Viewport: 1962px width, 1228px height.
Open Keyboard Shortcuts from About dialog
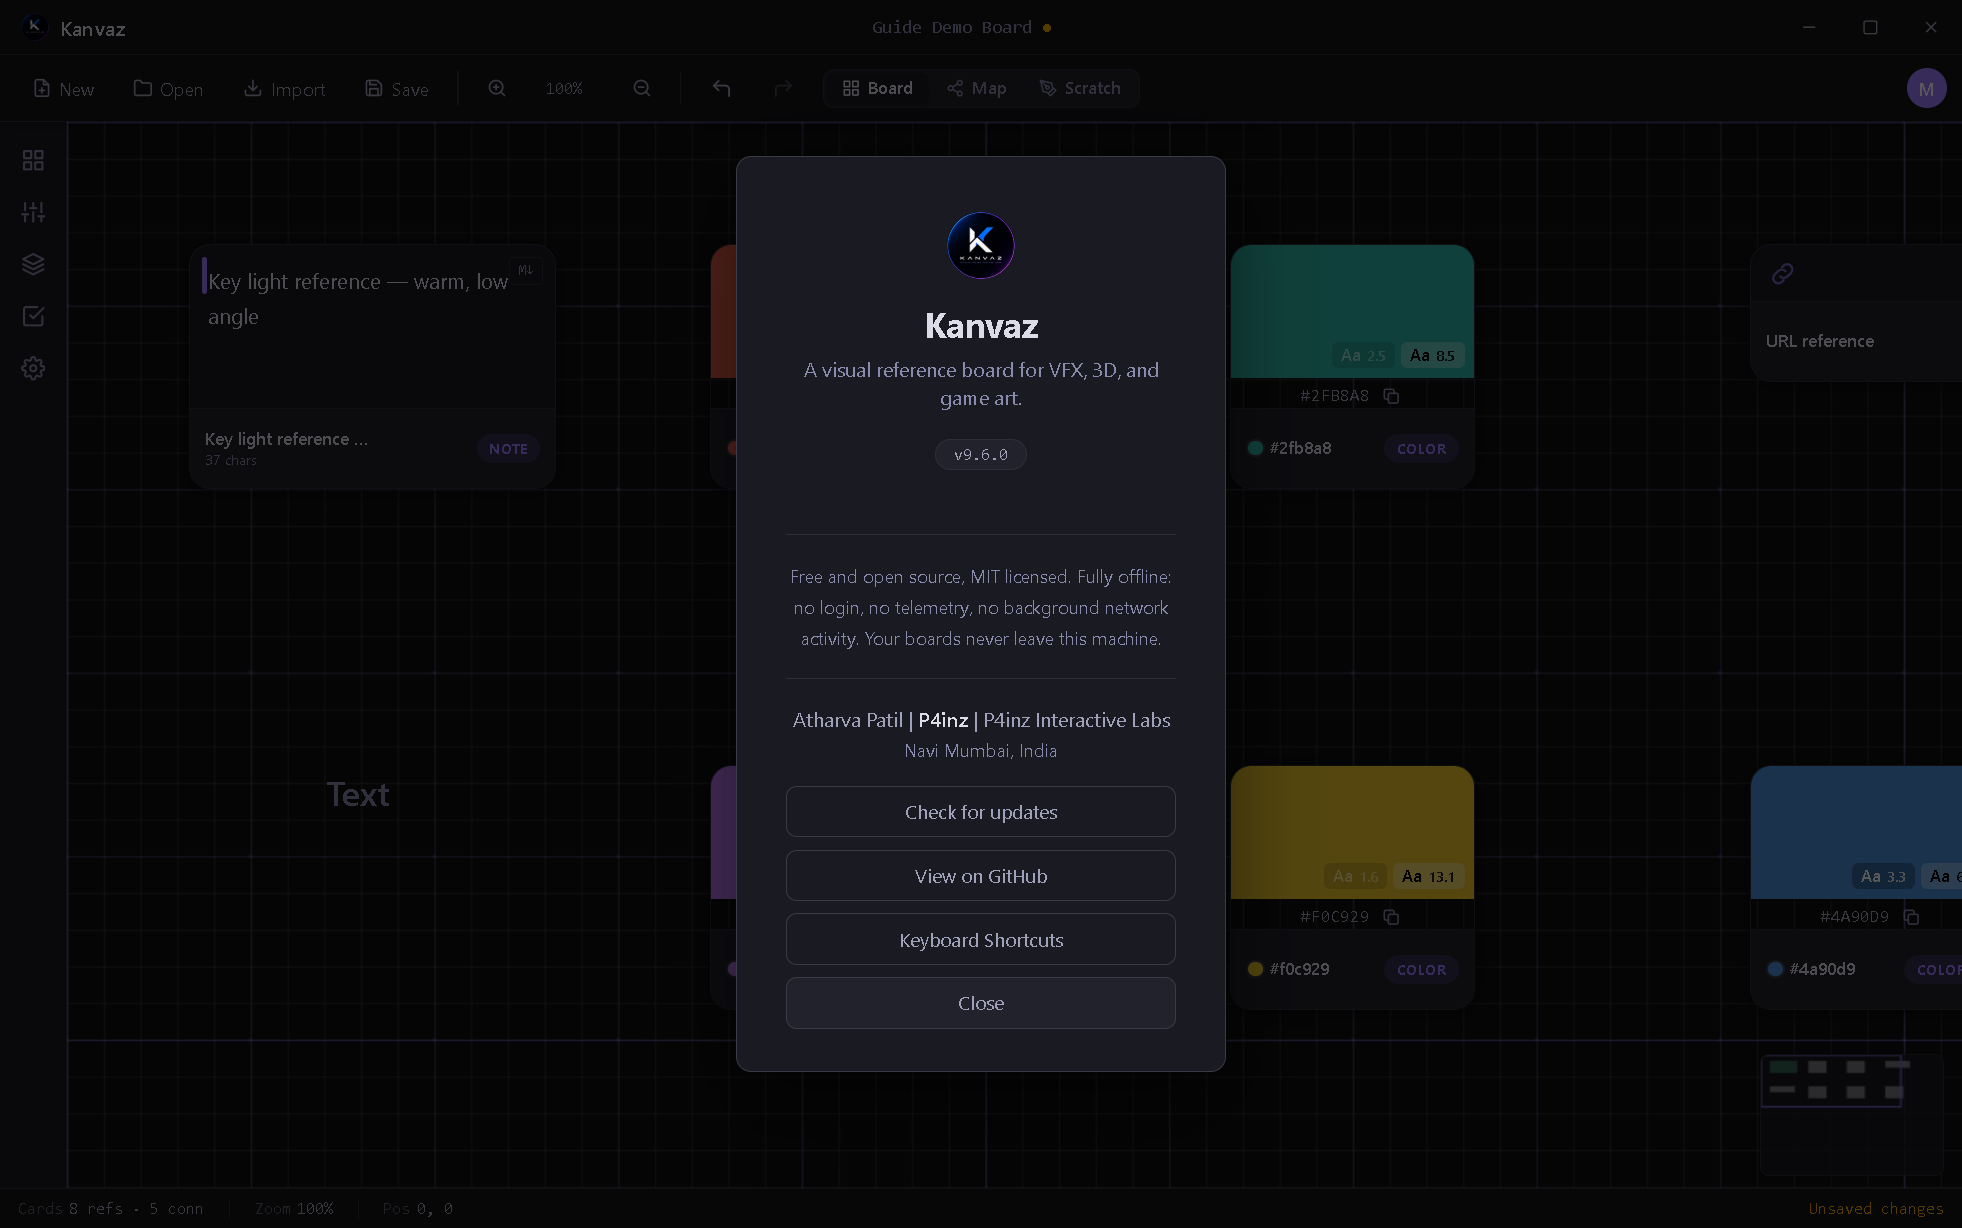click(x=980, y=940)
